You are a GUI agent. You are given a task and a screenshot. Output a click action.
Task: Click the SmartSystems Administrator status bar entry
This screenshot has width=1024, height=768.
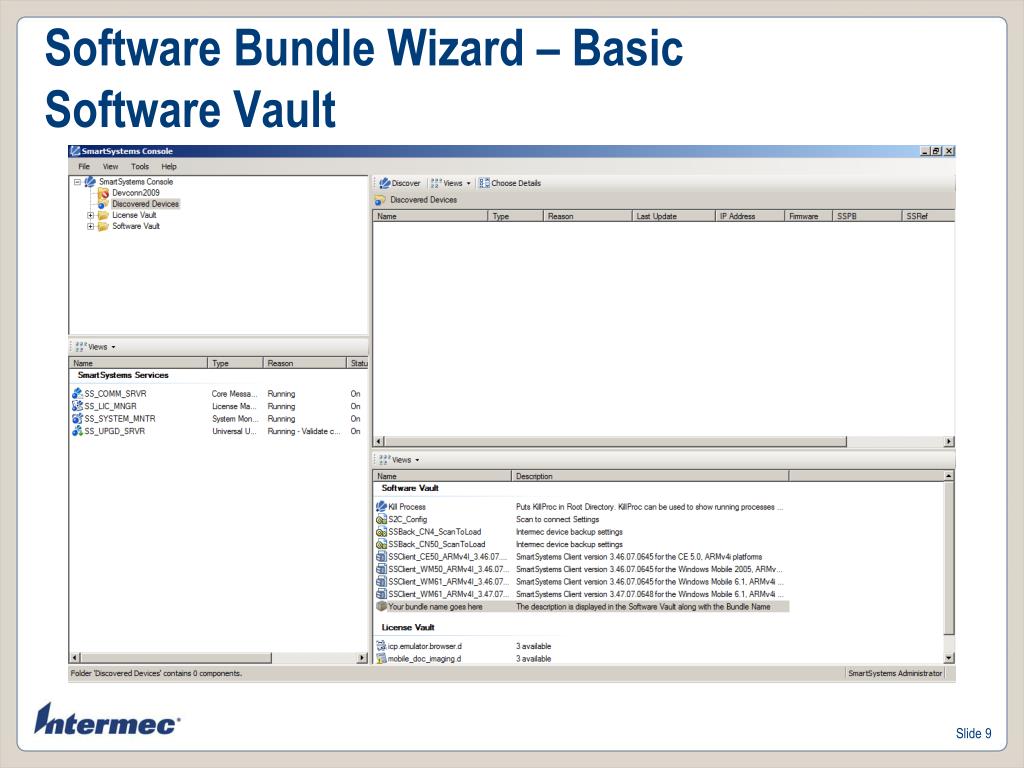click(895, 673)
